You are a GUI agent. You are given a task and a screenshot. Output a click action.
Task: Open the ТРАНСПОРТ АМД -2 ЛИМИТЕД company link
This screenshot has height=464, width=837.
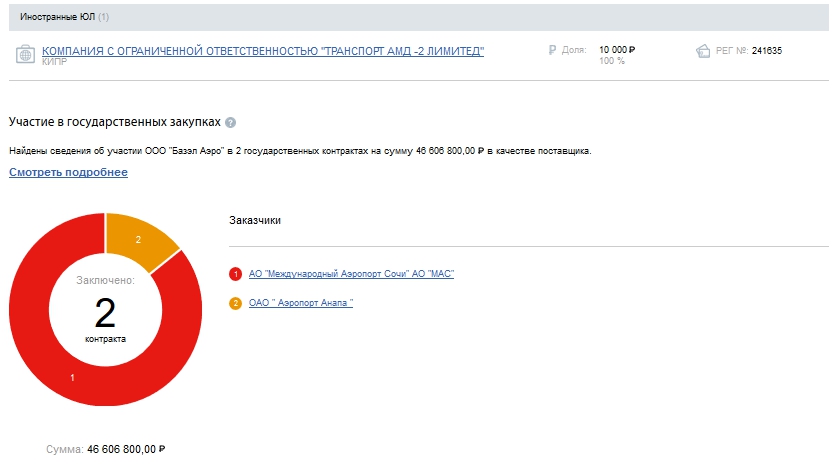(263, 51)
